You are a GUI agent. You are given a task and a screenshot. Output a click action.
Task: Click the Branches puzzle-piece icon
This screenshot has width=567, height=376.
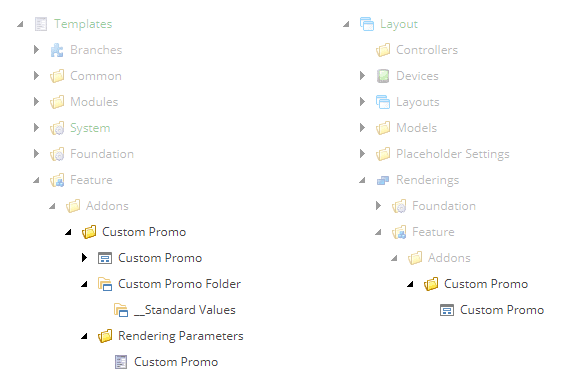click(57, 50)
